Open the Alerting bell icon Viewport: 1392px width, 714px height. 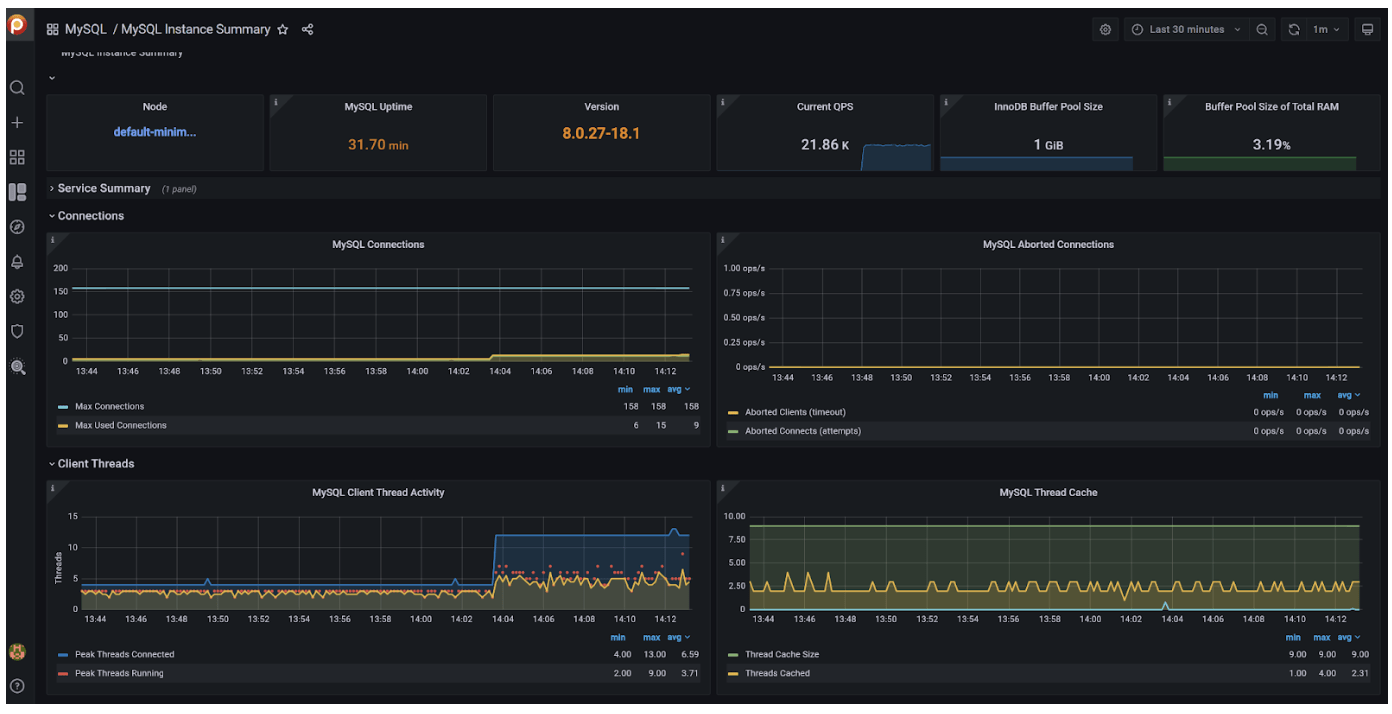coord(17,262)
